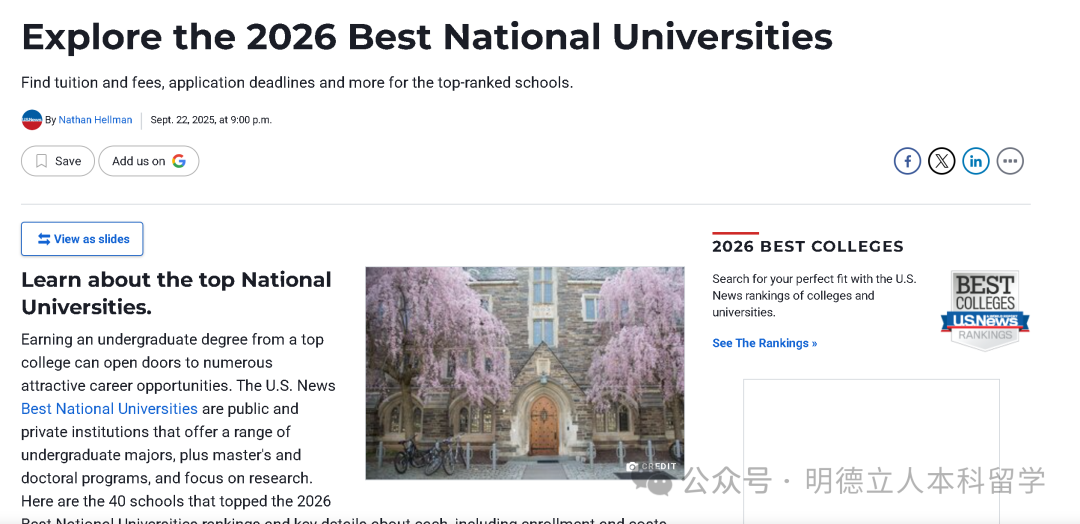1080x524 pixels.
Task: Share the article on LinkedIn
Action: (x=976, y=161)
